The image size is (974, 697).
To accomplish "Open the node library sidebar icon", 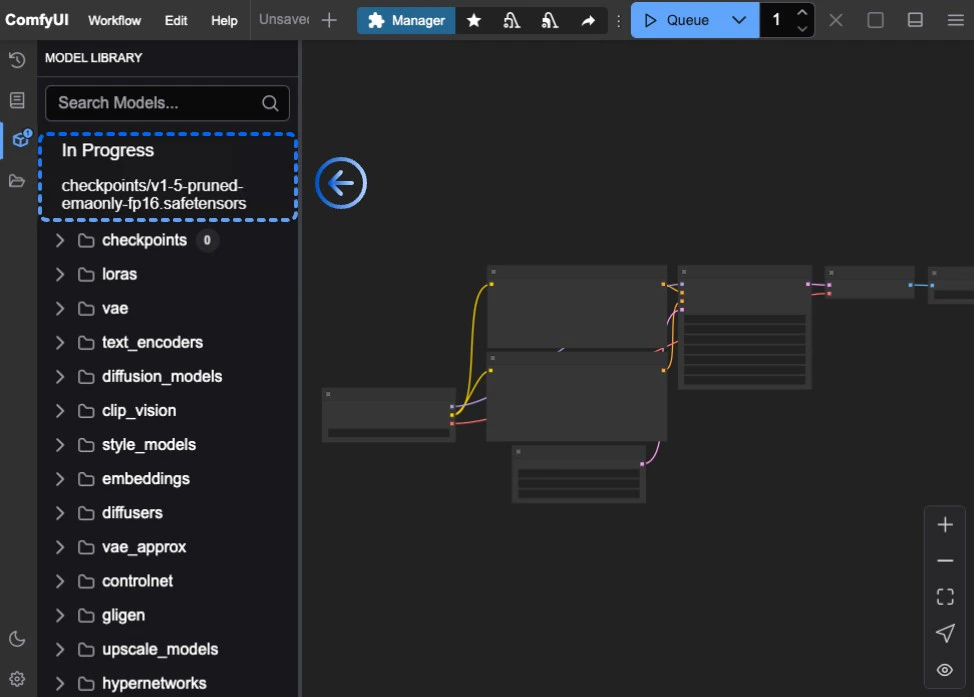I will point(17,100).
